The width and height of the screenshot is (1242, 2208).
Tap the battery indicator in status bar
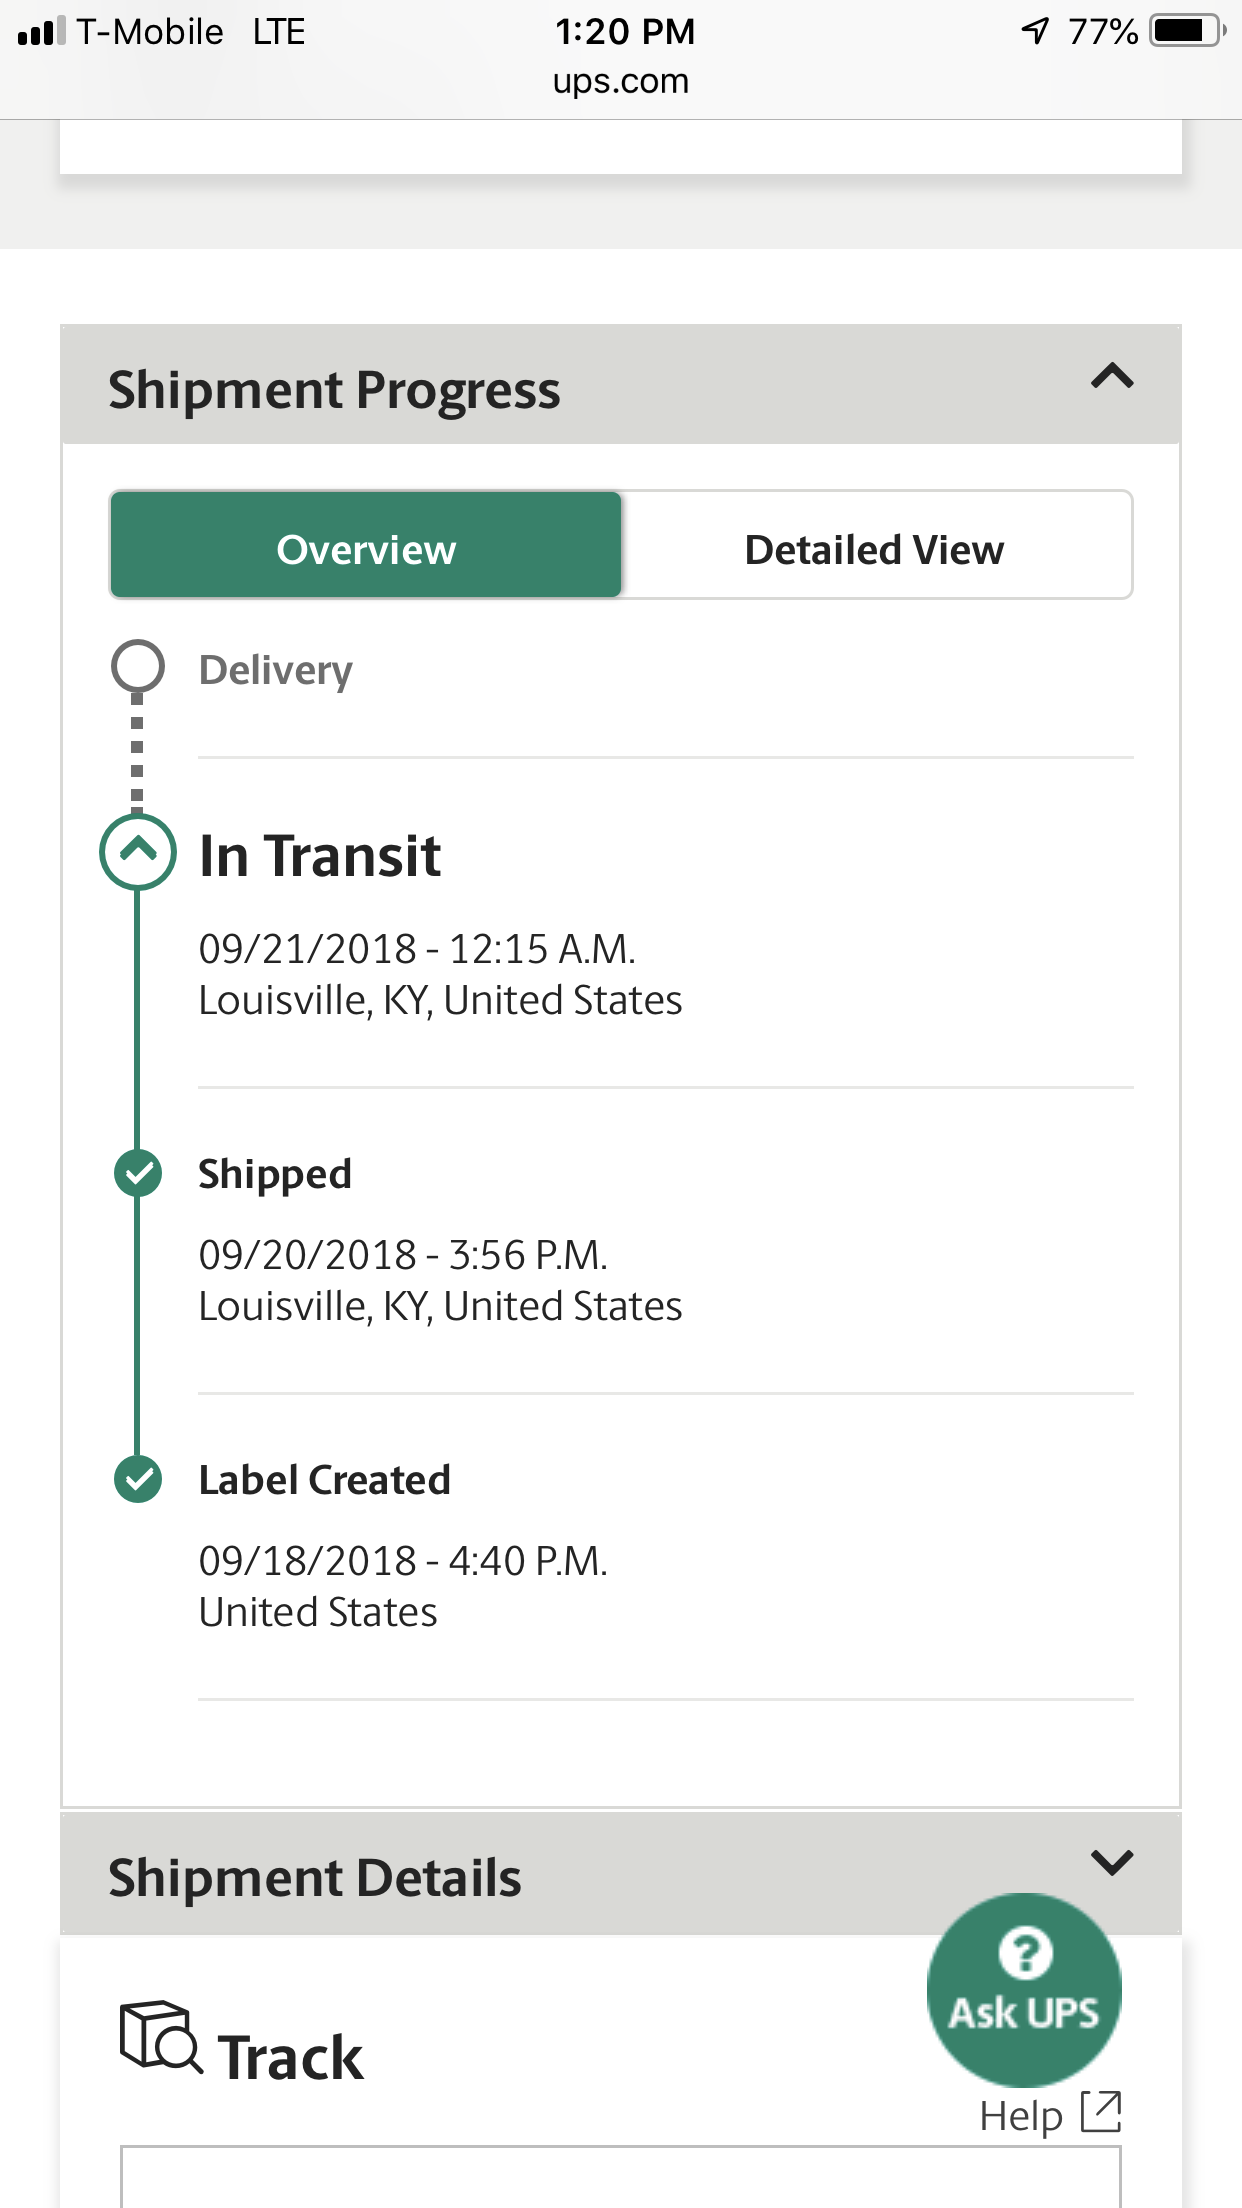pos(1188,31)
